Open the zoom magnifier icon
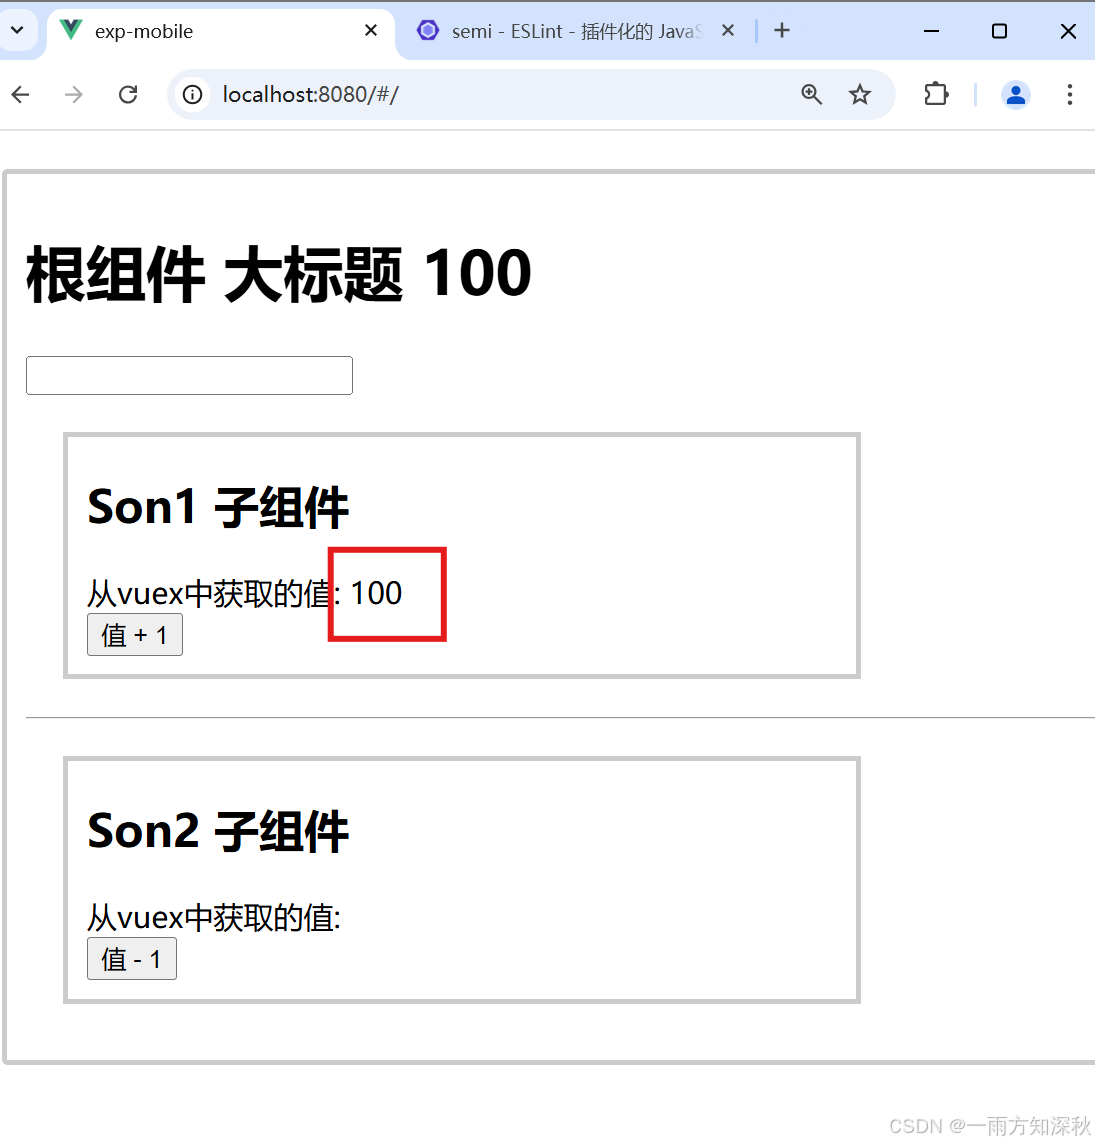Screen dimensions: 1095x1143 click(811, 95)
